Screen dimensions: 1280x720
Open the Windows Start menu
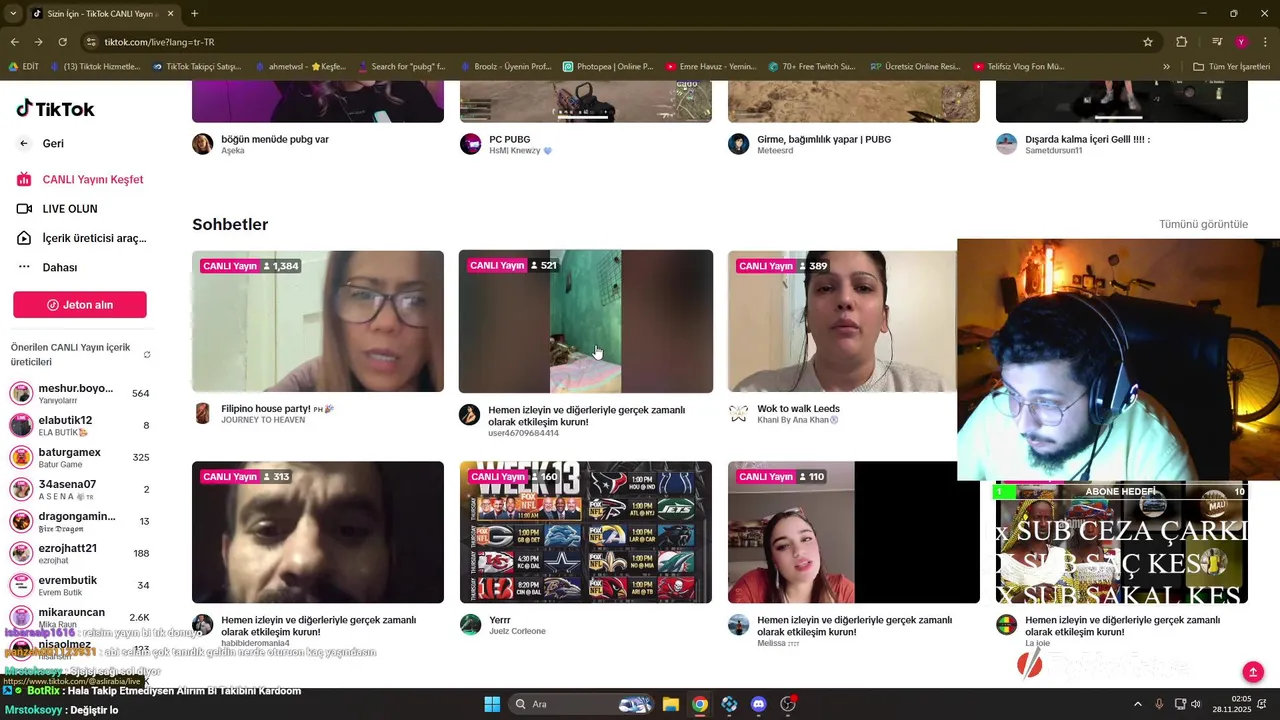coord(492,704)
